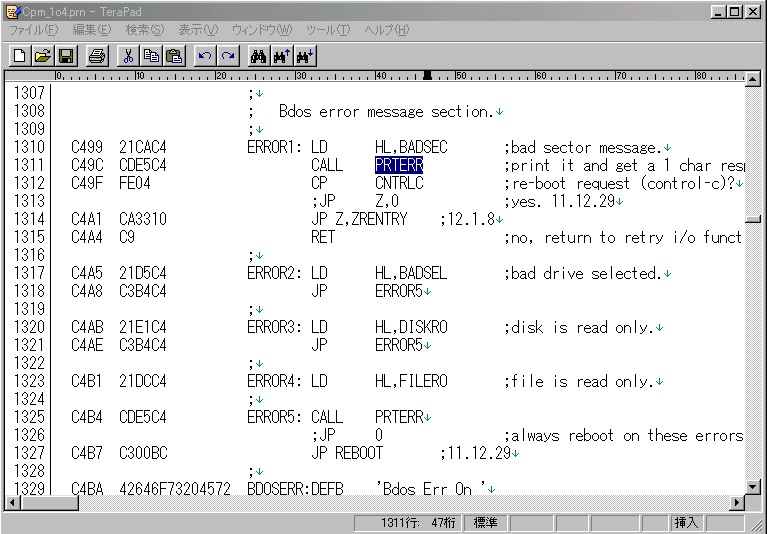Screen dimensions: 767x534
Task: Click ERROR2: label on line 1317
Action: tap(274, 273)
